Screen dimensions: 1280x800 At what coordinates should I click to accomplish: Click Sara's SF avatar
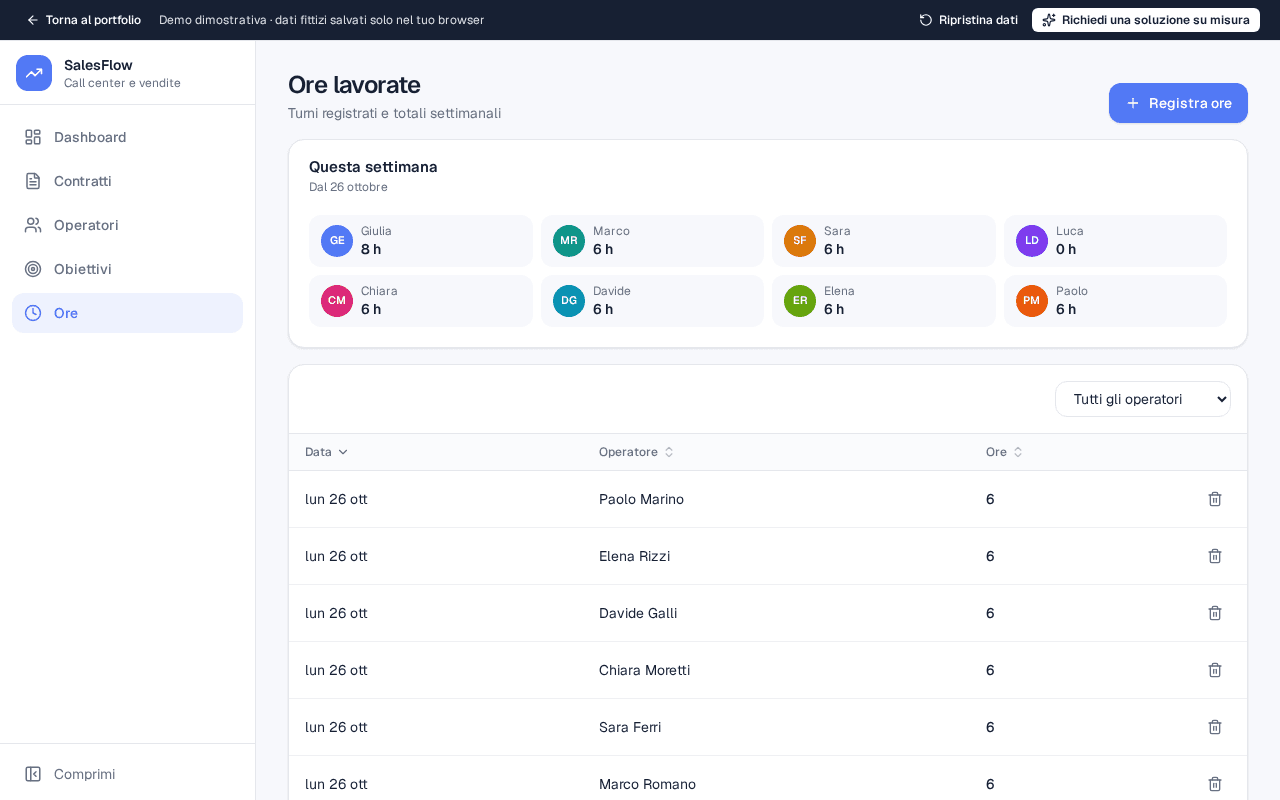[x=800, y=241]
